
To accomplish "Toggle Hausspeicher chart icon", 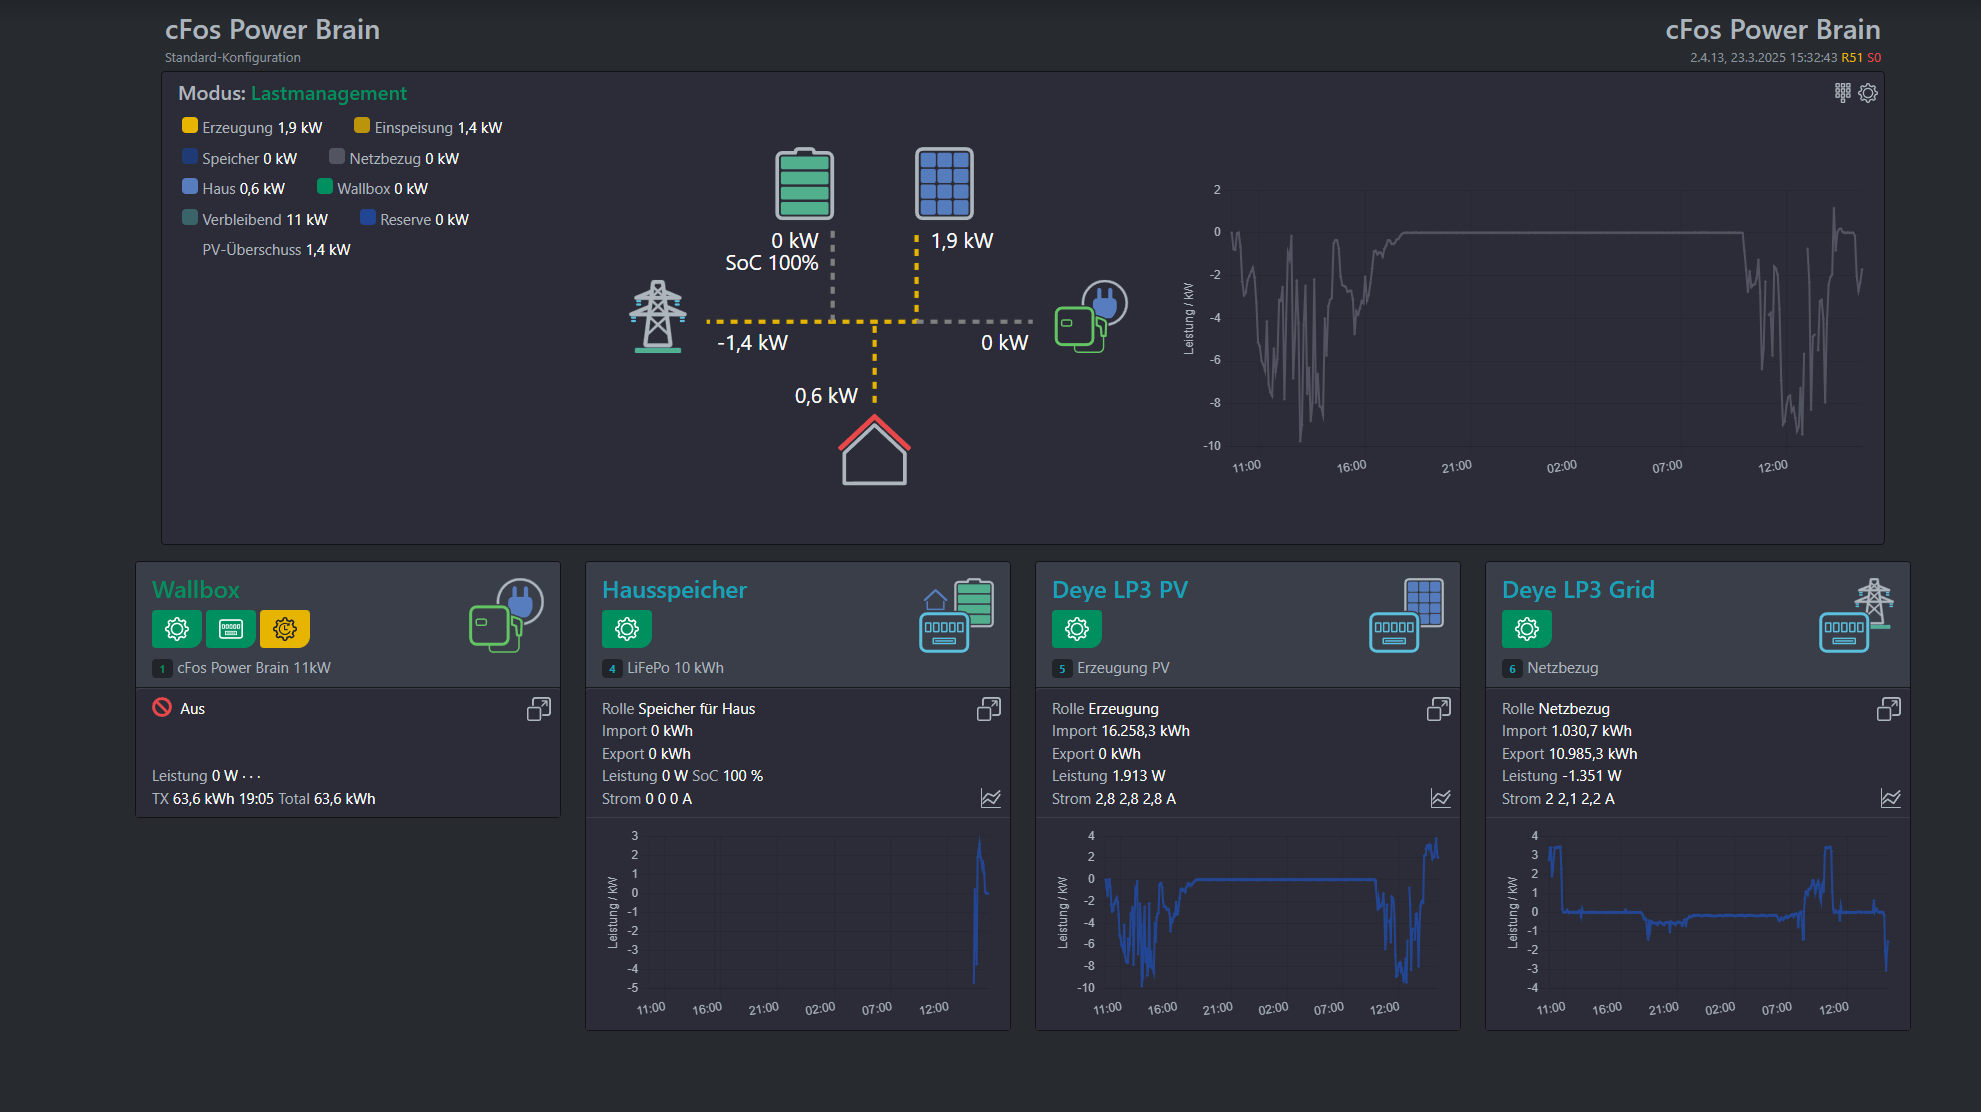I will click(991, 798).
